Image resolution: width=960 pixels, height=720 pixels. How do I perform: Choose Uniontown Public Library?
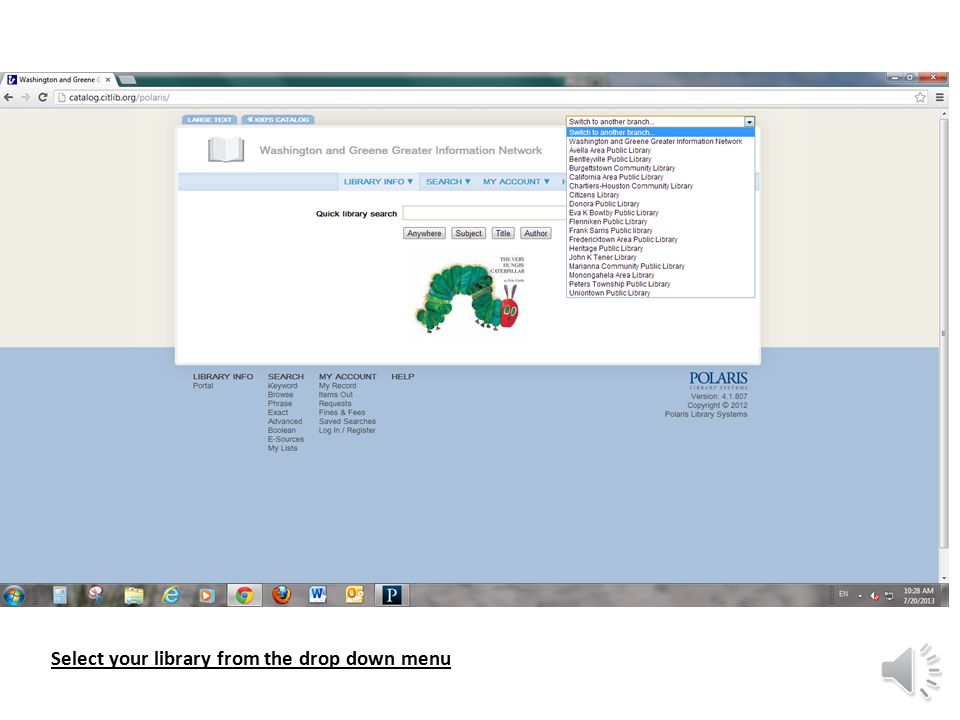pos(660,293)
